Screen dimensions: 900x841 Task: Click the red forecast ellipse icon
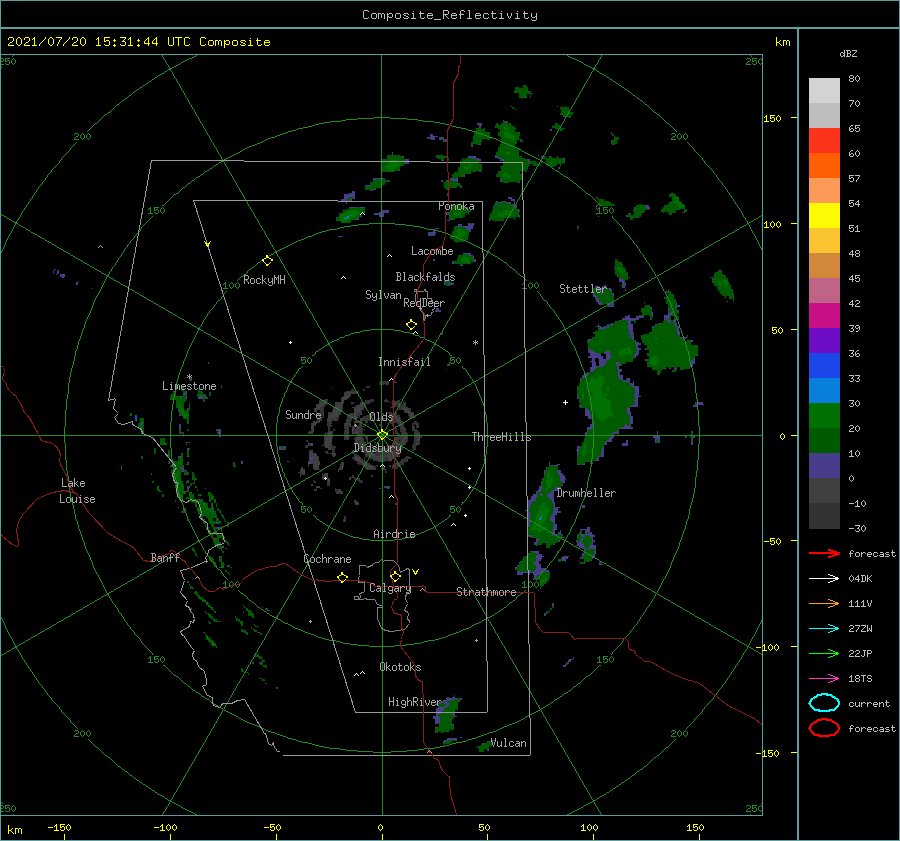click(824, 728)
